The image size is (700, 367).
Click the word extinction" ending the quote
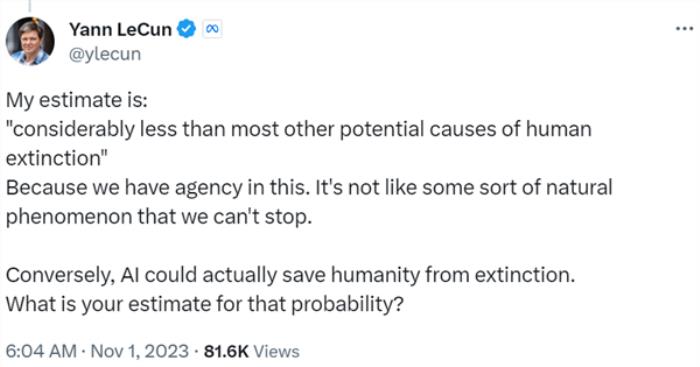click(57, 158)
